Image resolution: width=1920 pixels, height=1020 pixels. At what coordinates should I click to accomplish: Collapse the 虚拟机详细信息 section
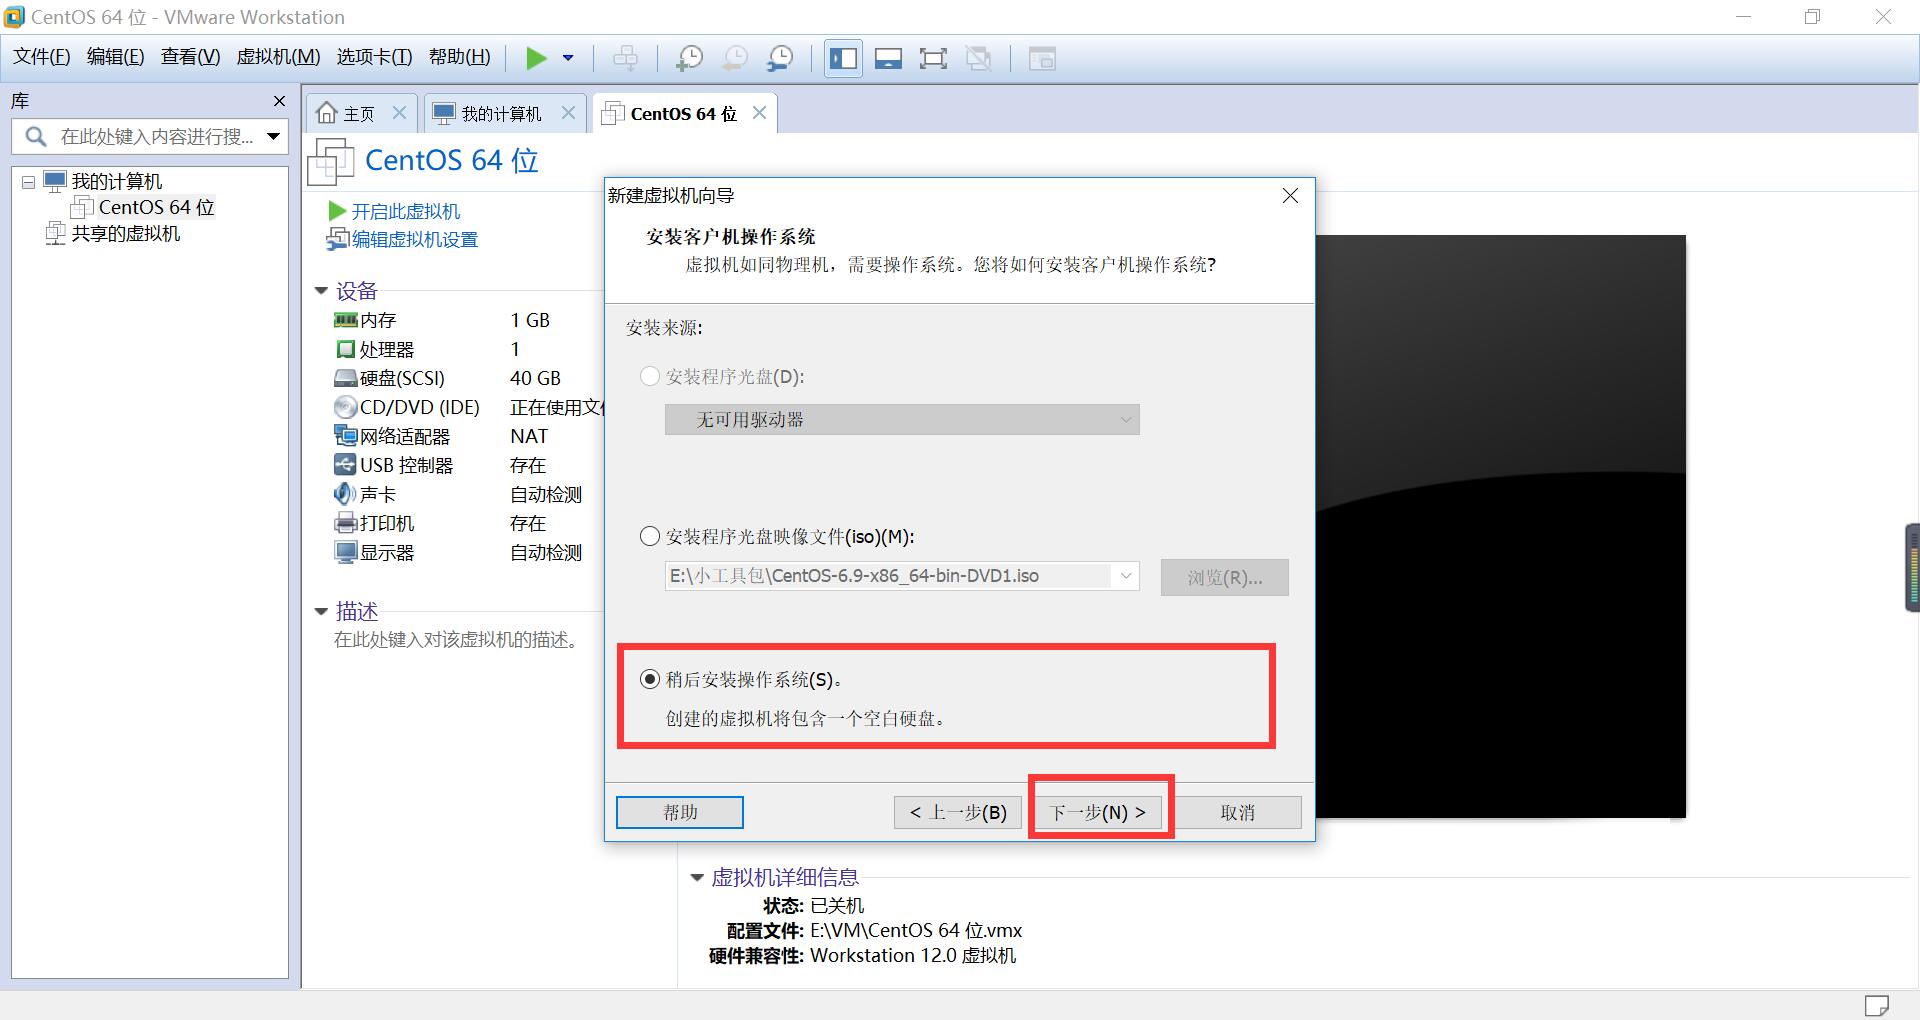(x=697, y=878)
